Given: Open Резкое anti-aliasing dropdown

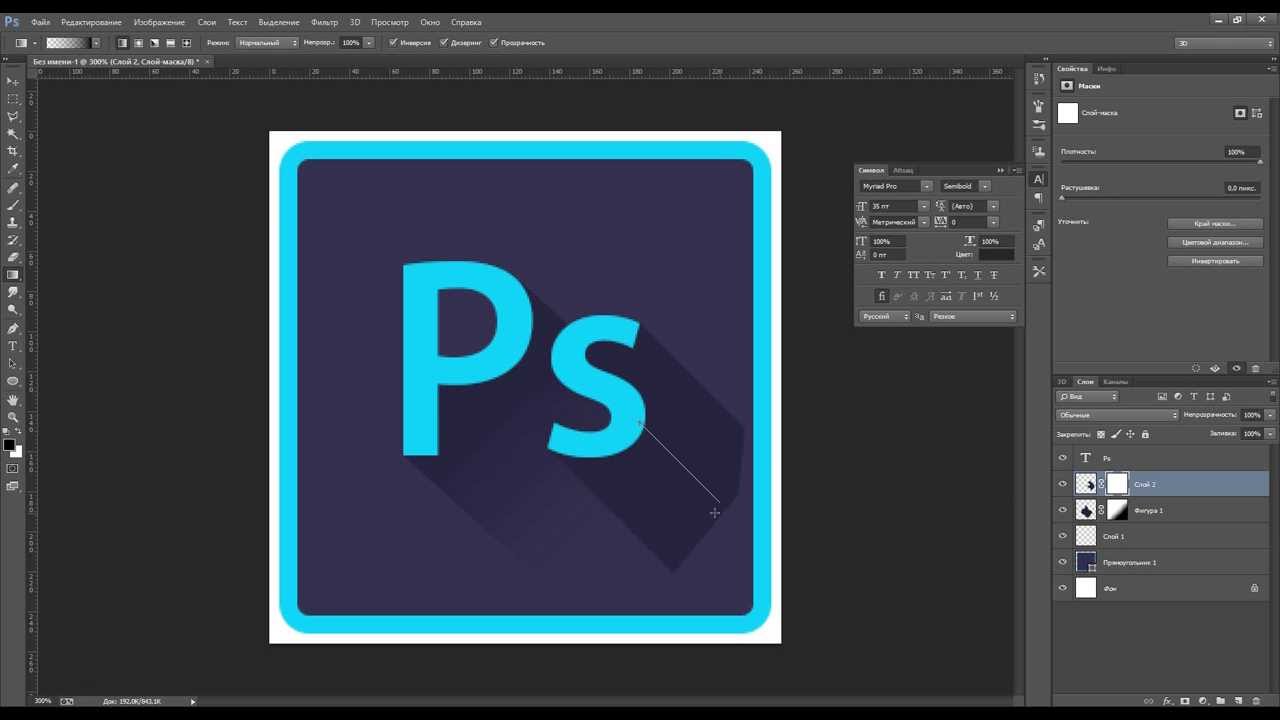Looking at the screenshot, I should click(973, 316).
